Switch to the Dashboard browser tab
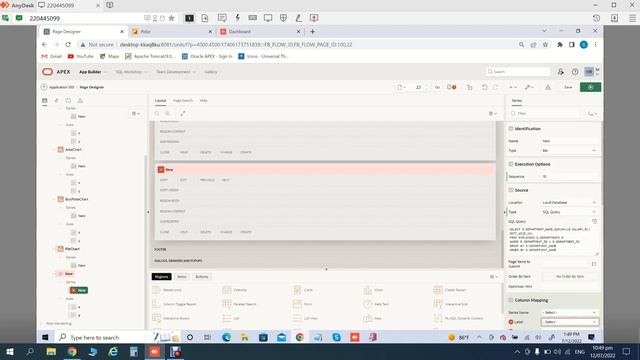The image size is (640, 360). point(260,31)
